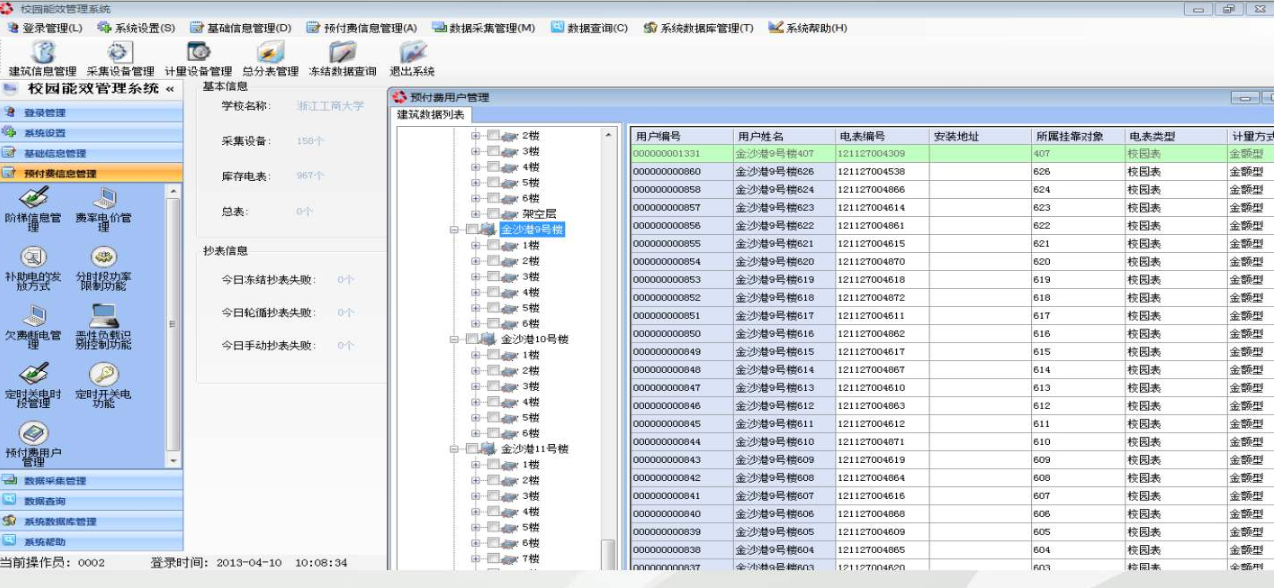Toggle the 架空层 checkbox in the tree
This screenshot has height=588, width=1277.
[493, 214]
